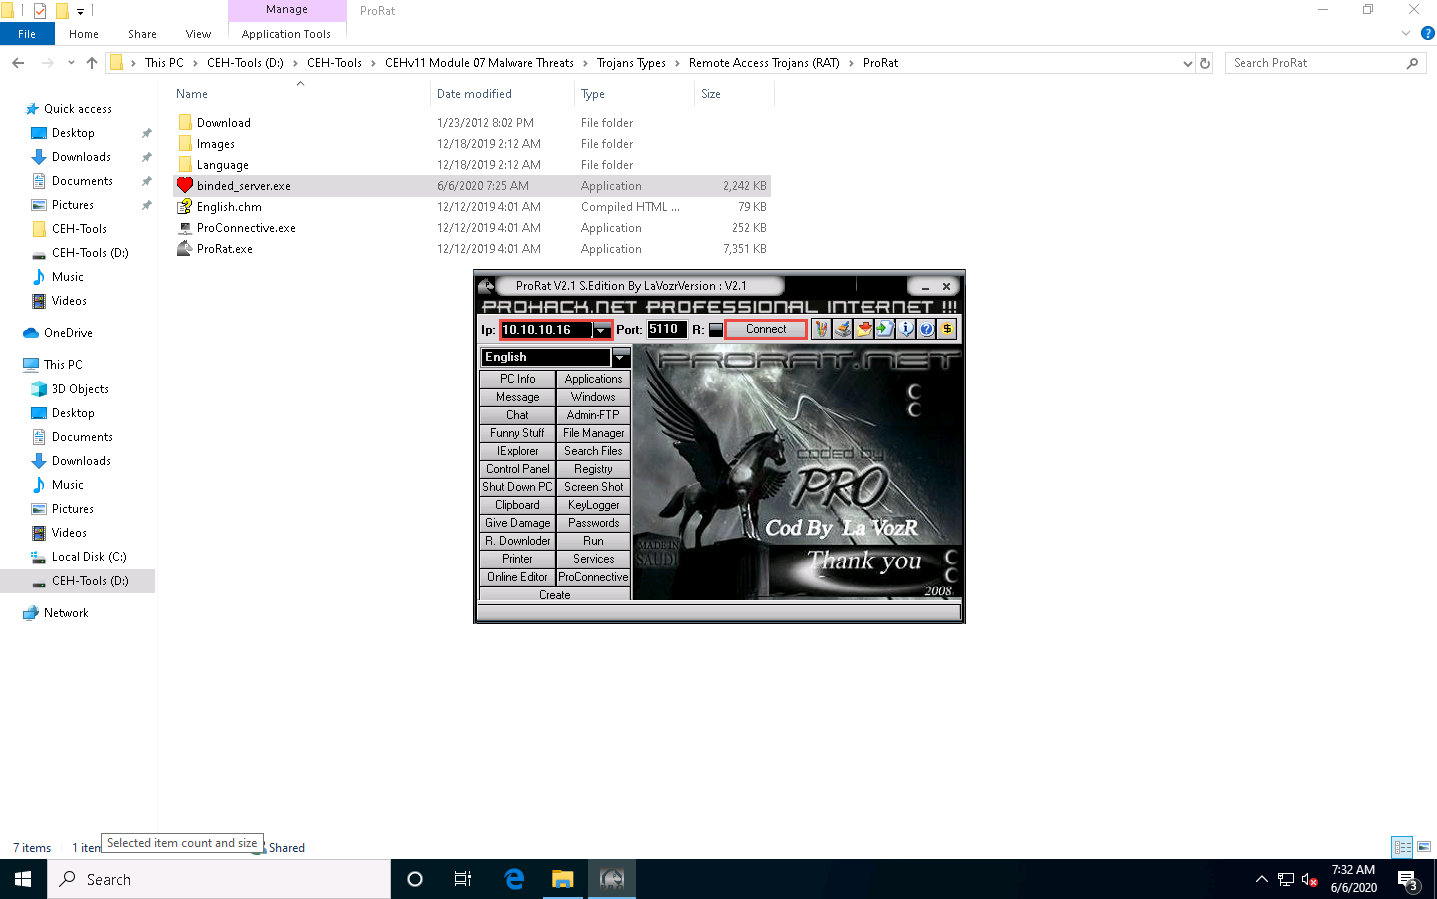
Task: Open the notification center icon
Action: (1408, 880)
